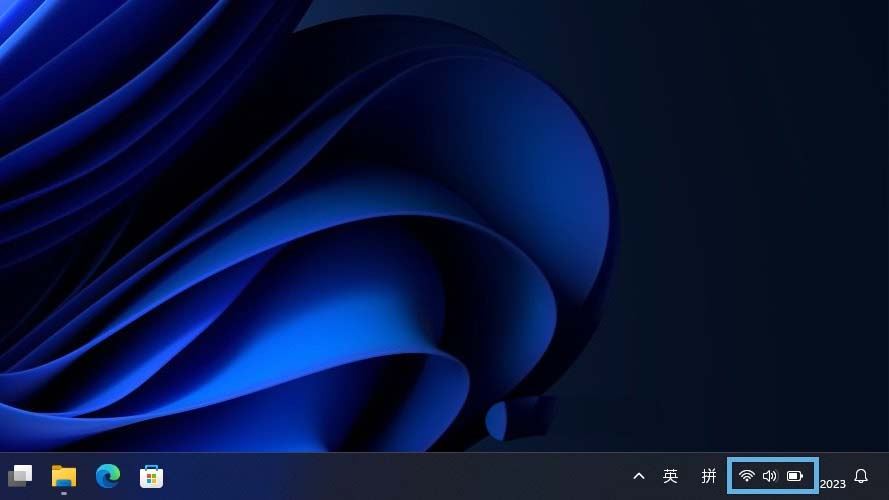The height and width of the screenshot is (500, 889).
Task: Click the battery status tray icon
Action: [x=795, y=476]
